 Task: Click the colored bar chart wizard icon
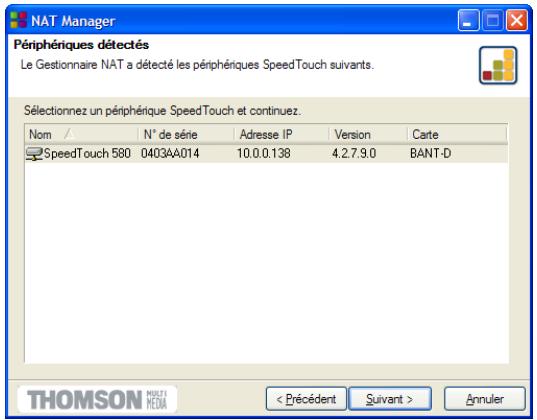[498, 65]
